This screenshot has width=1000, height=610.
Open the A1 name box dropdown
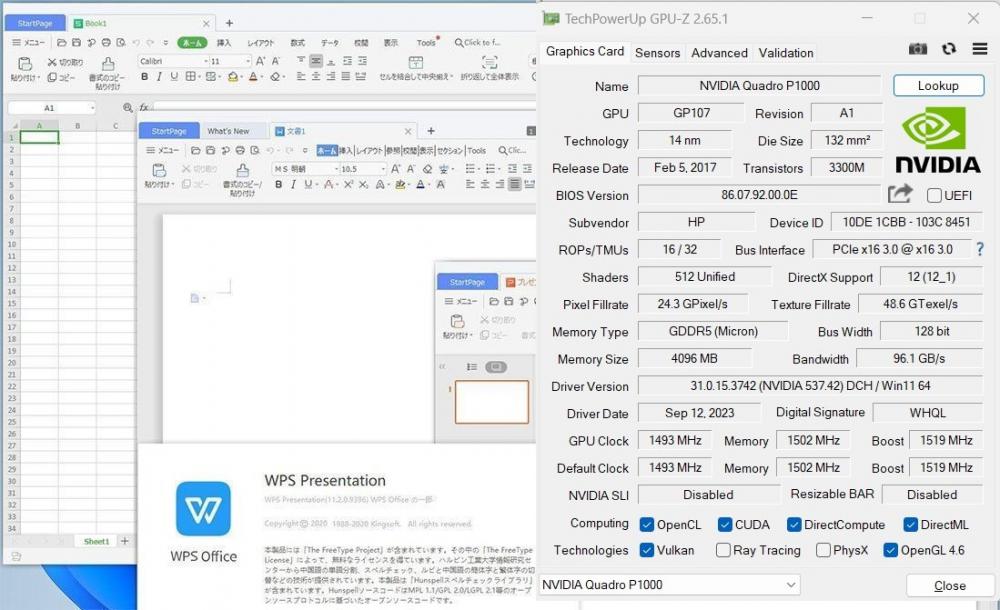92,108
